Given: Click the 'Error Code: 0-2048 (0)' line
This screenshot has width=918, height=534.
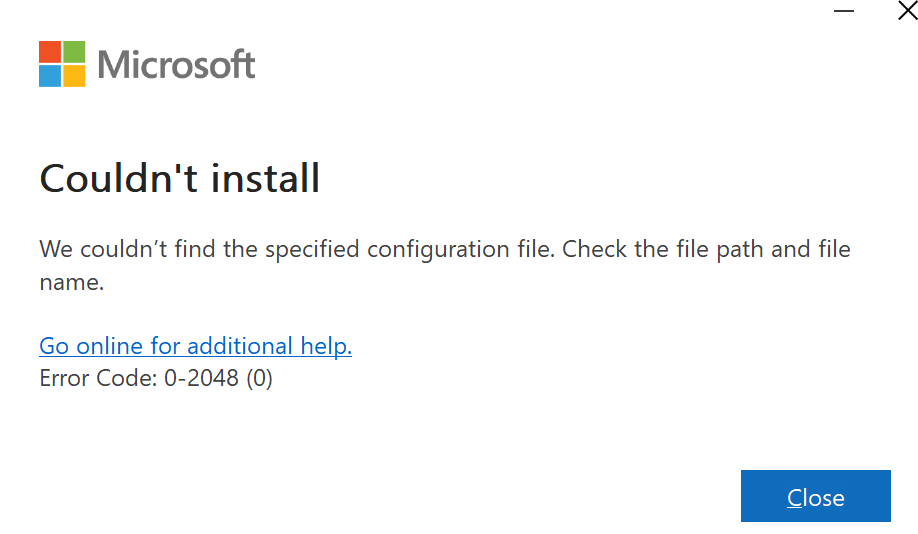Looking at the screenshot, I should click(x=156, y=378).
